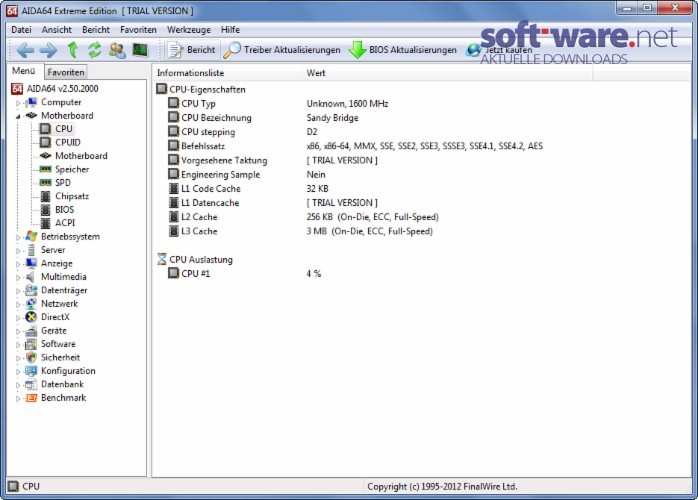Image resolution: width=698 pixels, height=500 pixels.
Task: Open the green monitor diagnostics icon
Action: [x=140, y=50]
